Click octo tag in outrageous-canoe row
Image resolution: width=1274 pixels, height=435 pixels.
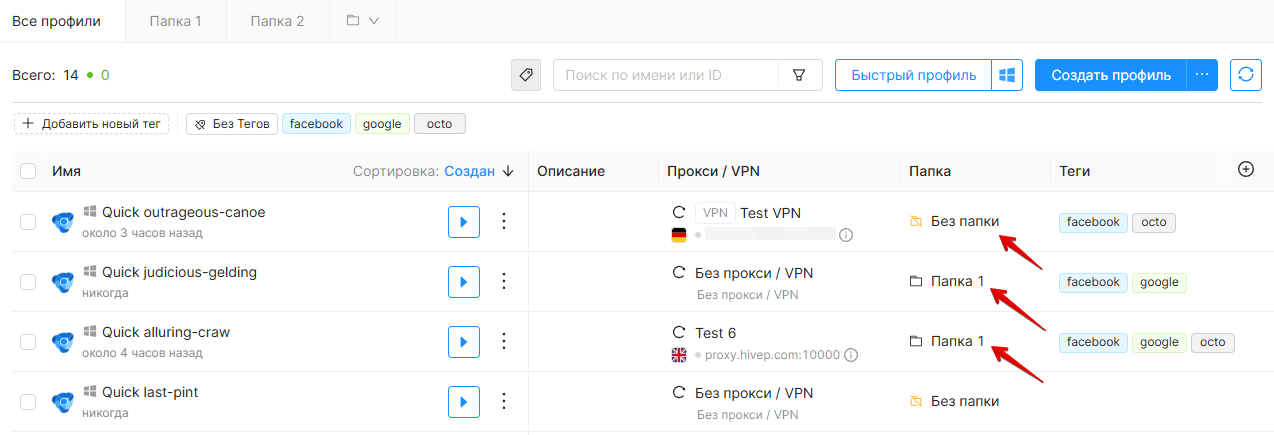click(1154, 222)
